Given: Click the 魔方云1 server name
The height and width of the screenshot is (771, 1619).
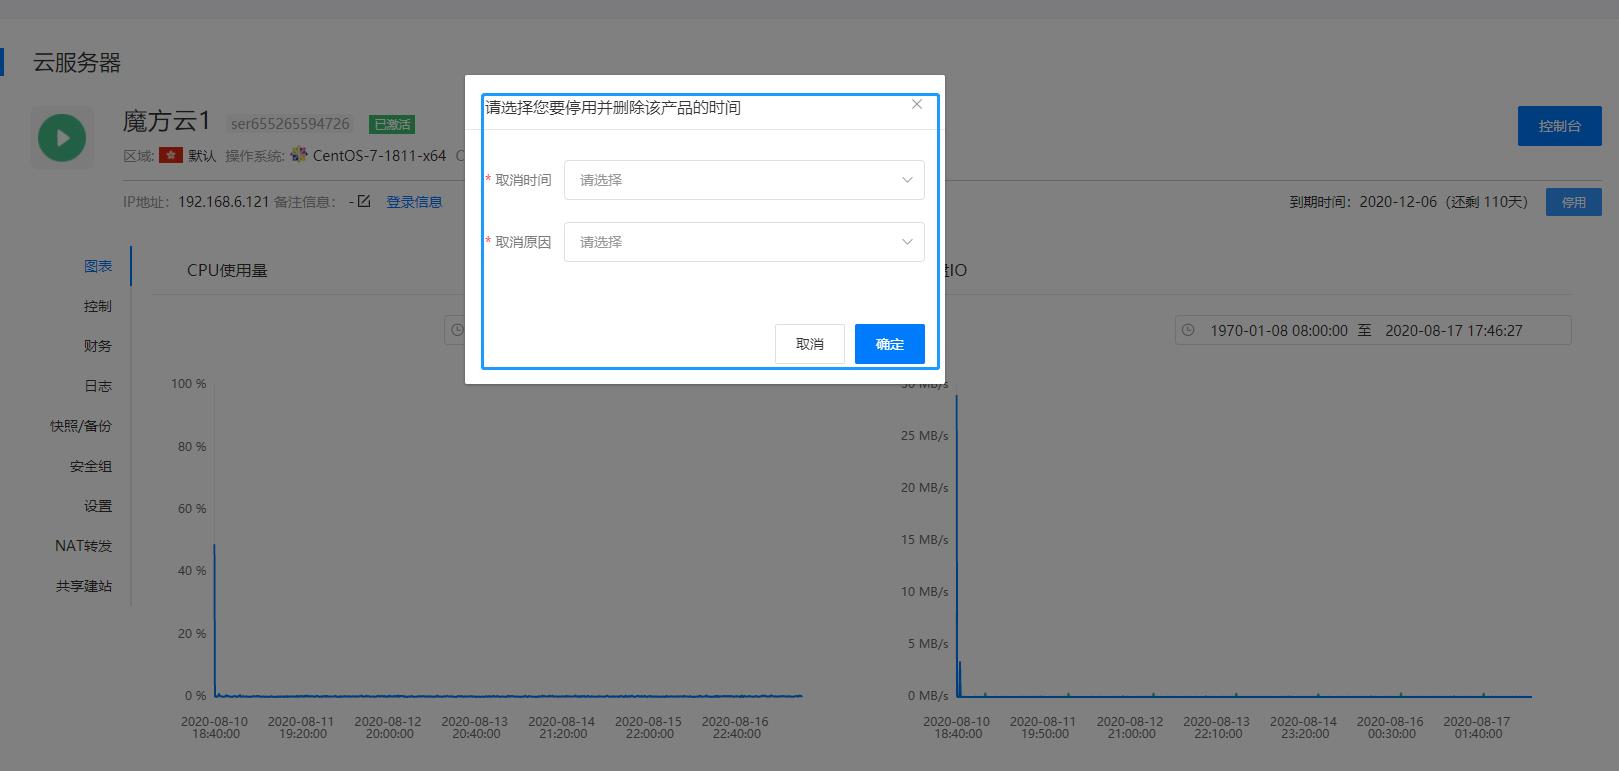Looking at the screenshot, I should (167, 122).
